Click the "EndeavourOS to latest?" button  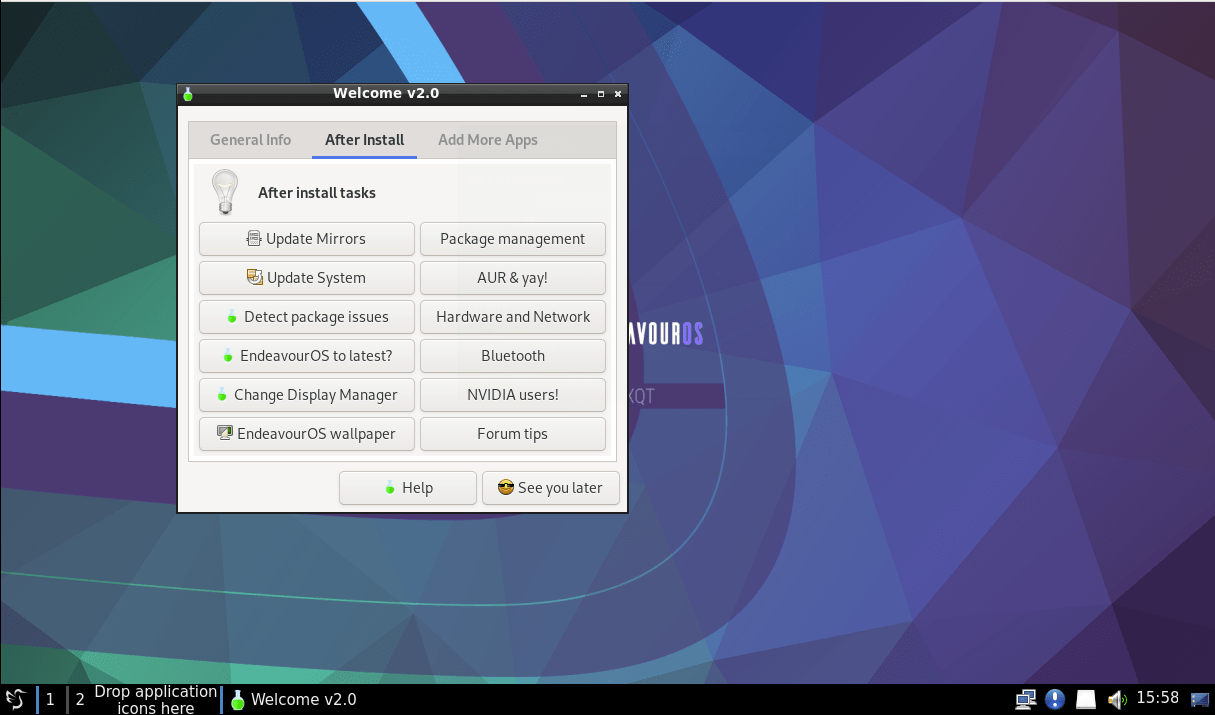click(307, 356)
